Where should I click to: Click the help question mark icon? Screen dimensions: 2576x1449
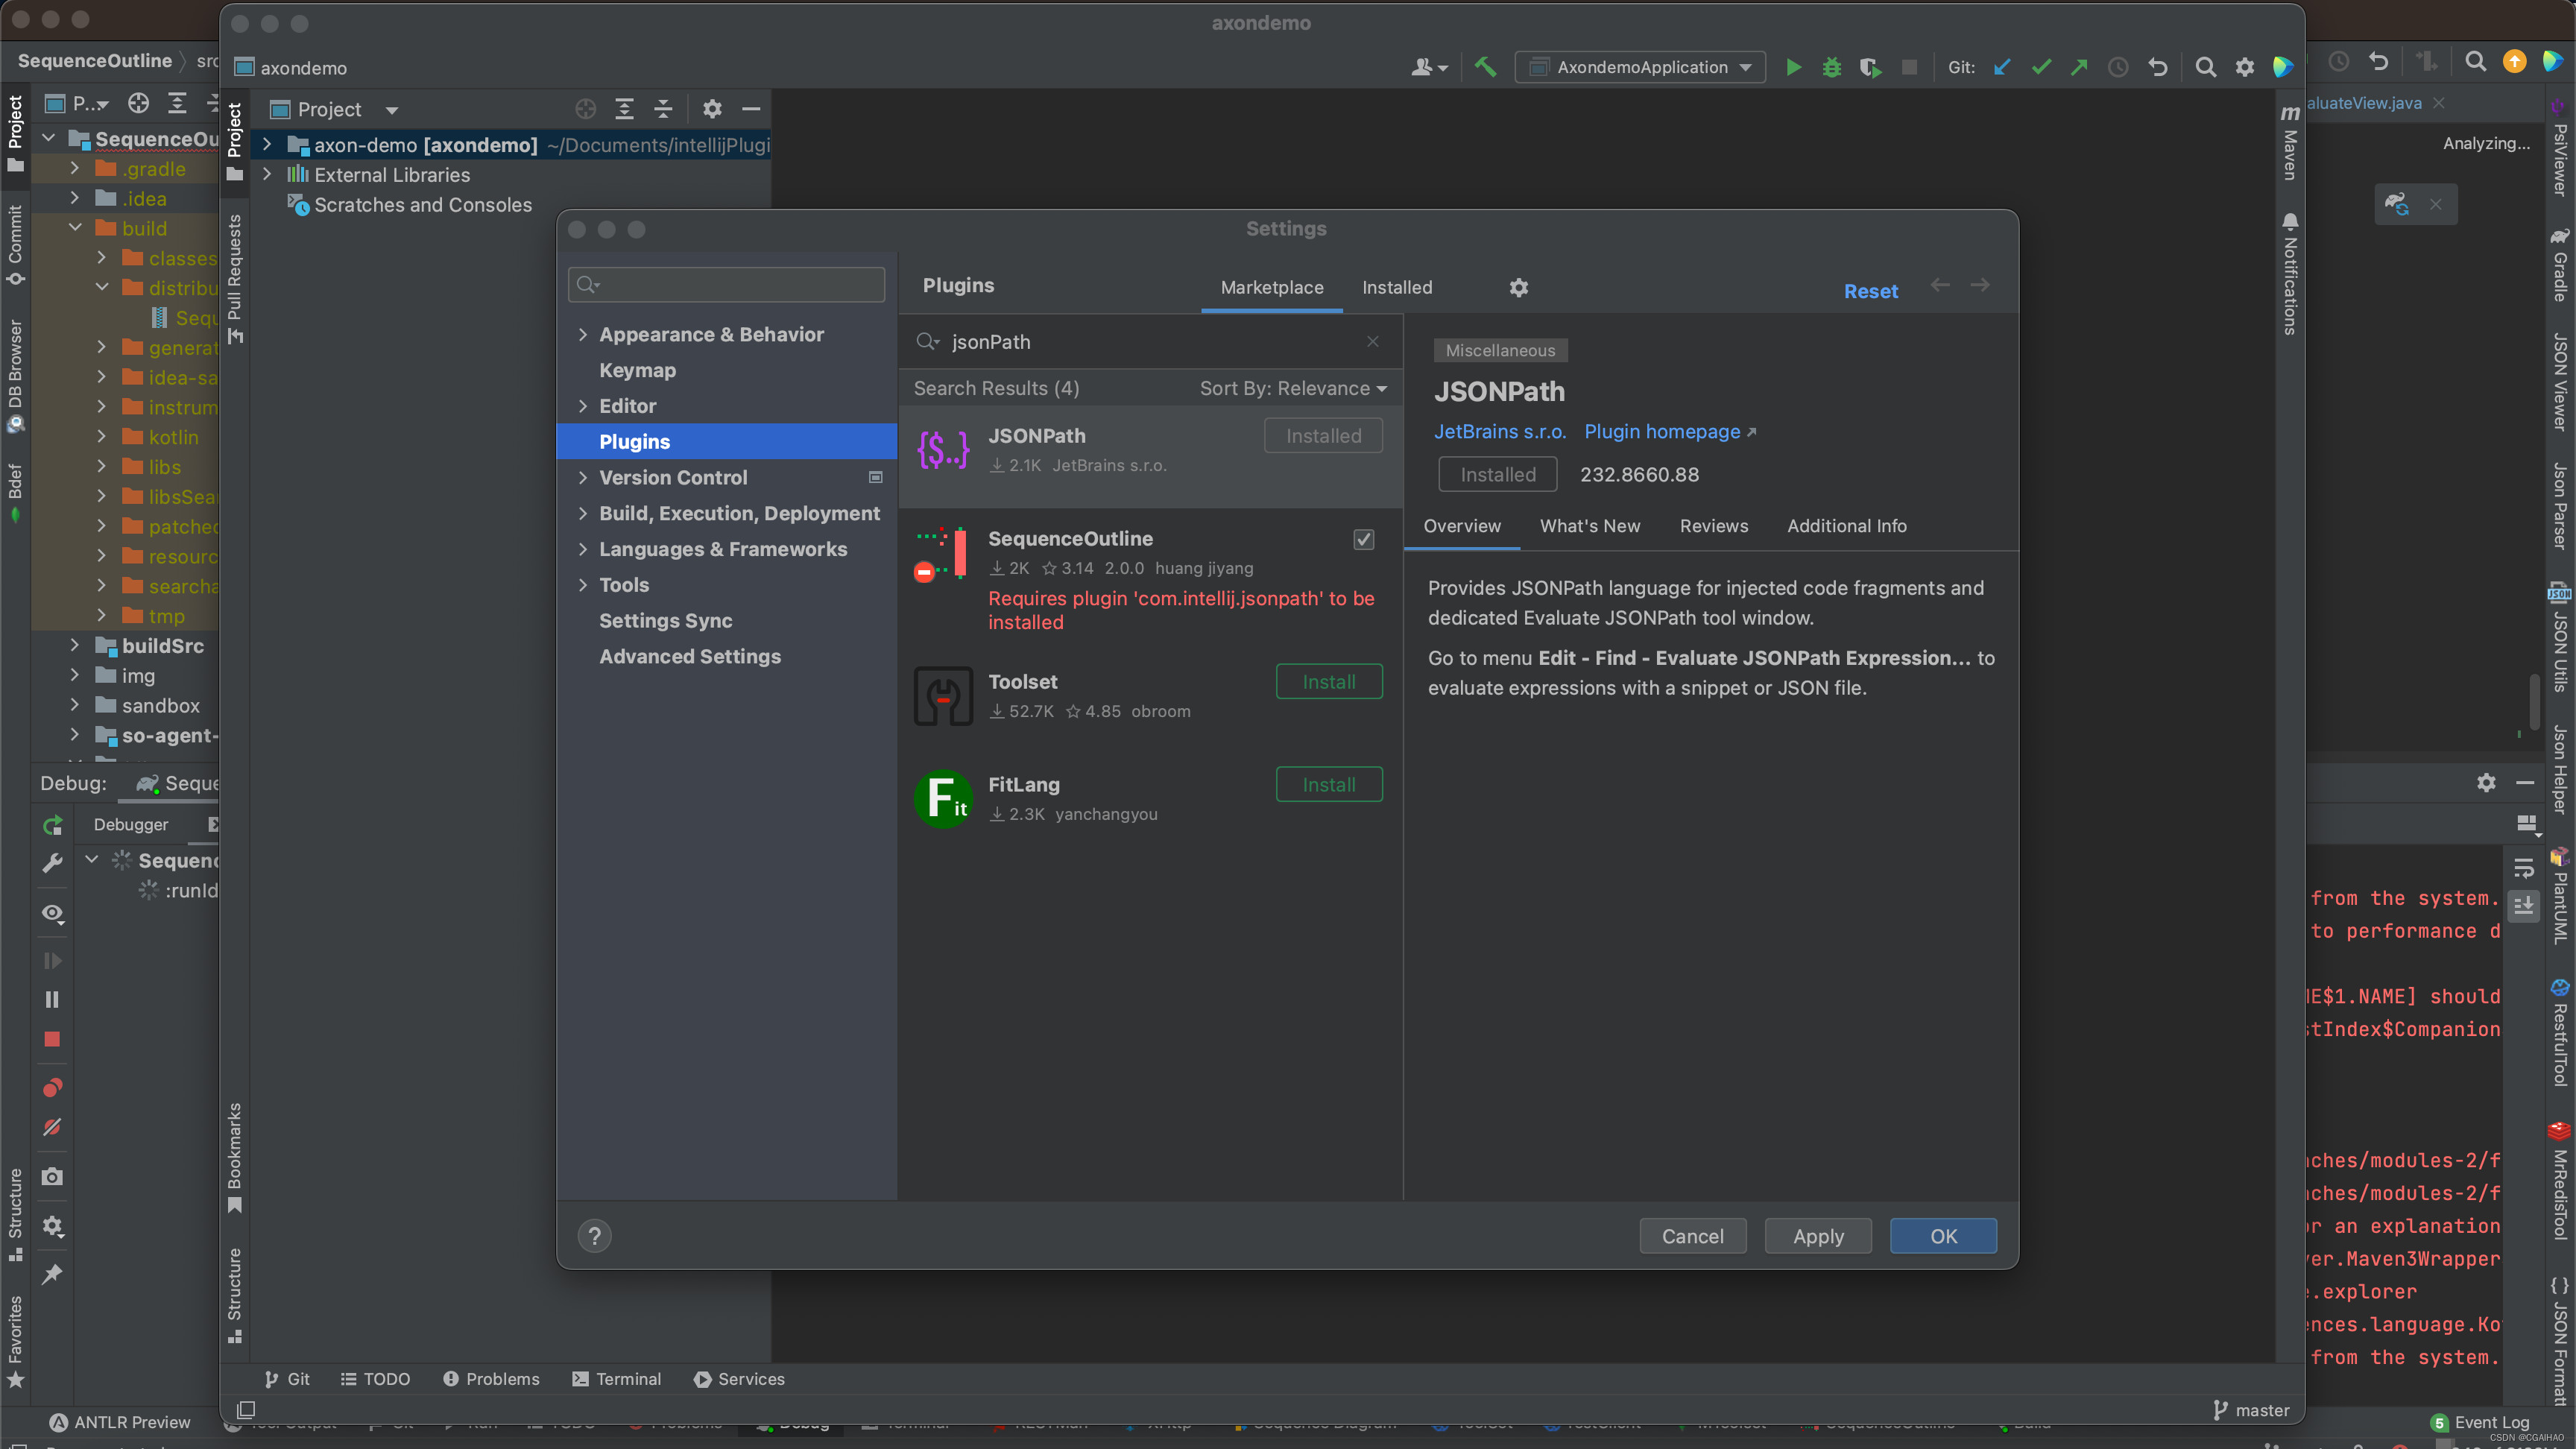(x=594, y=1236)
